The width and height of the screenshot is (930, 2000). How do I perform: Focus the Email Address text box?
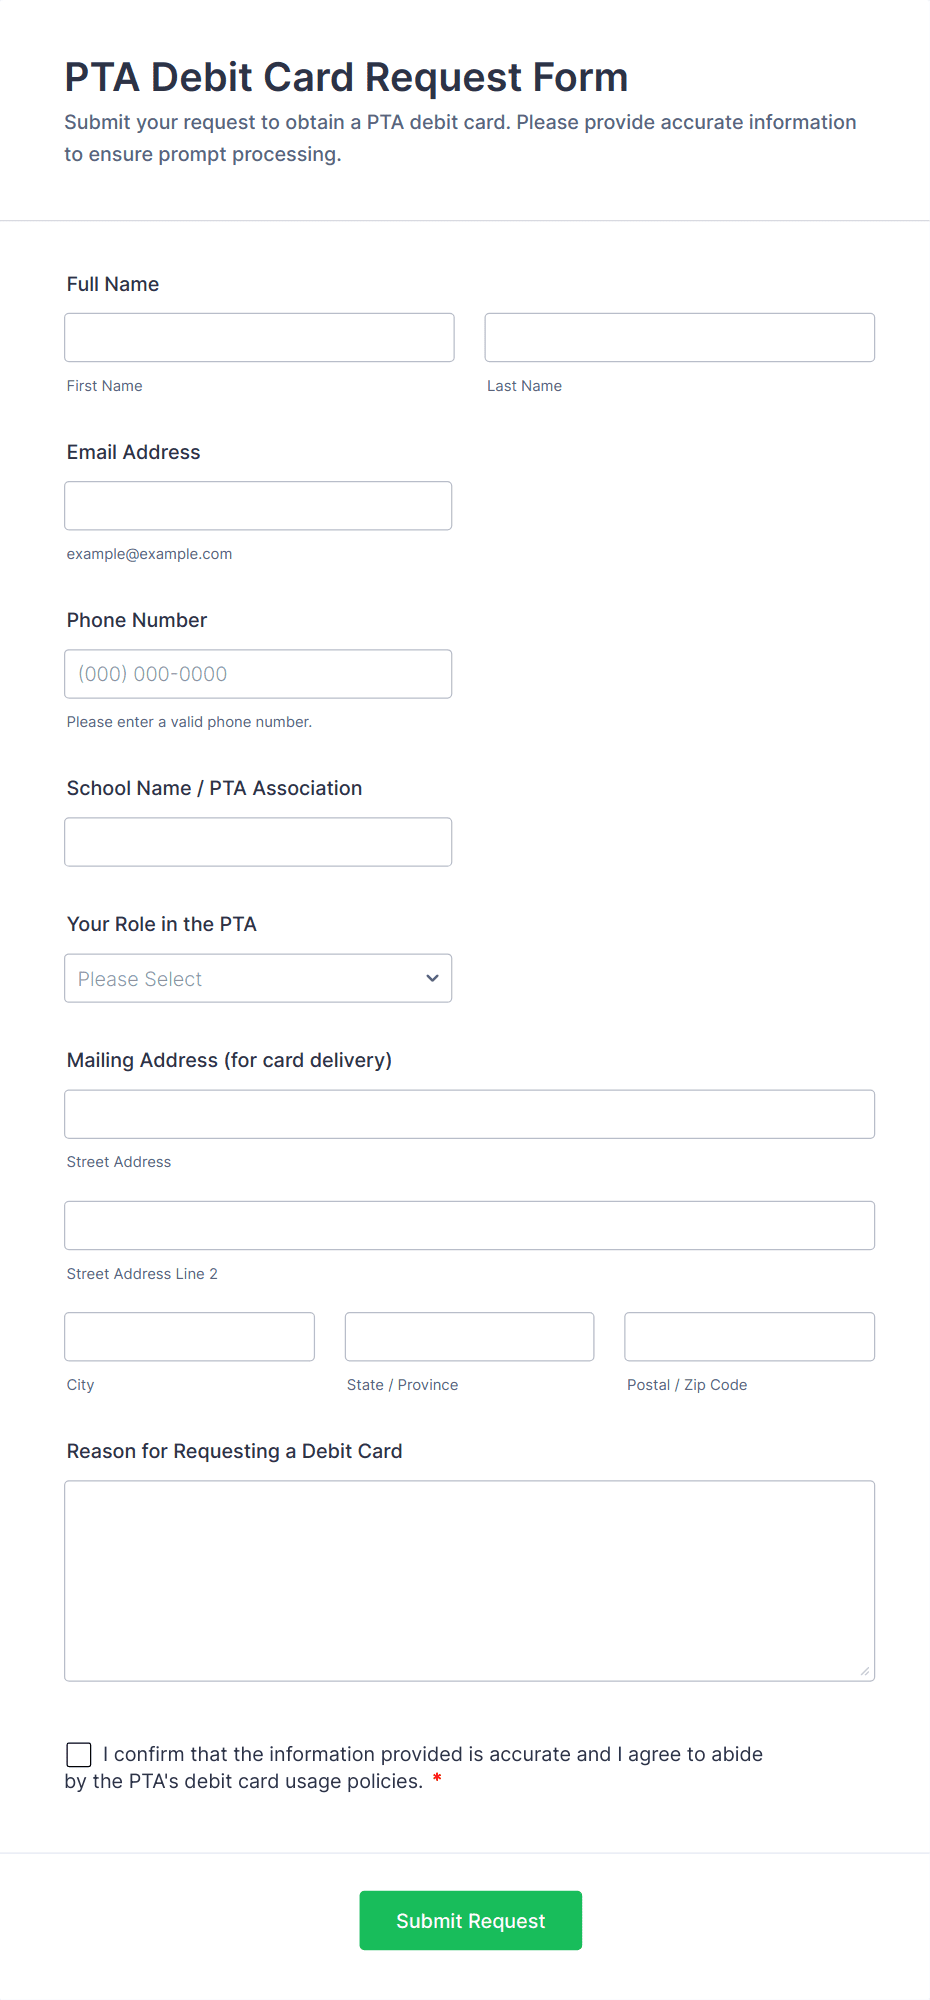[258, 506]
